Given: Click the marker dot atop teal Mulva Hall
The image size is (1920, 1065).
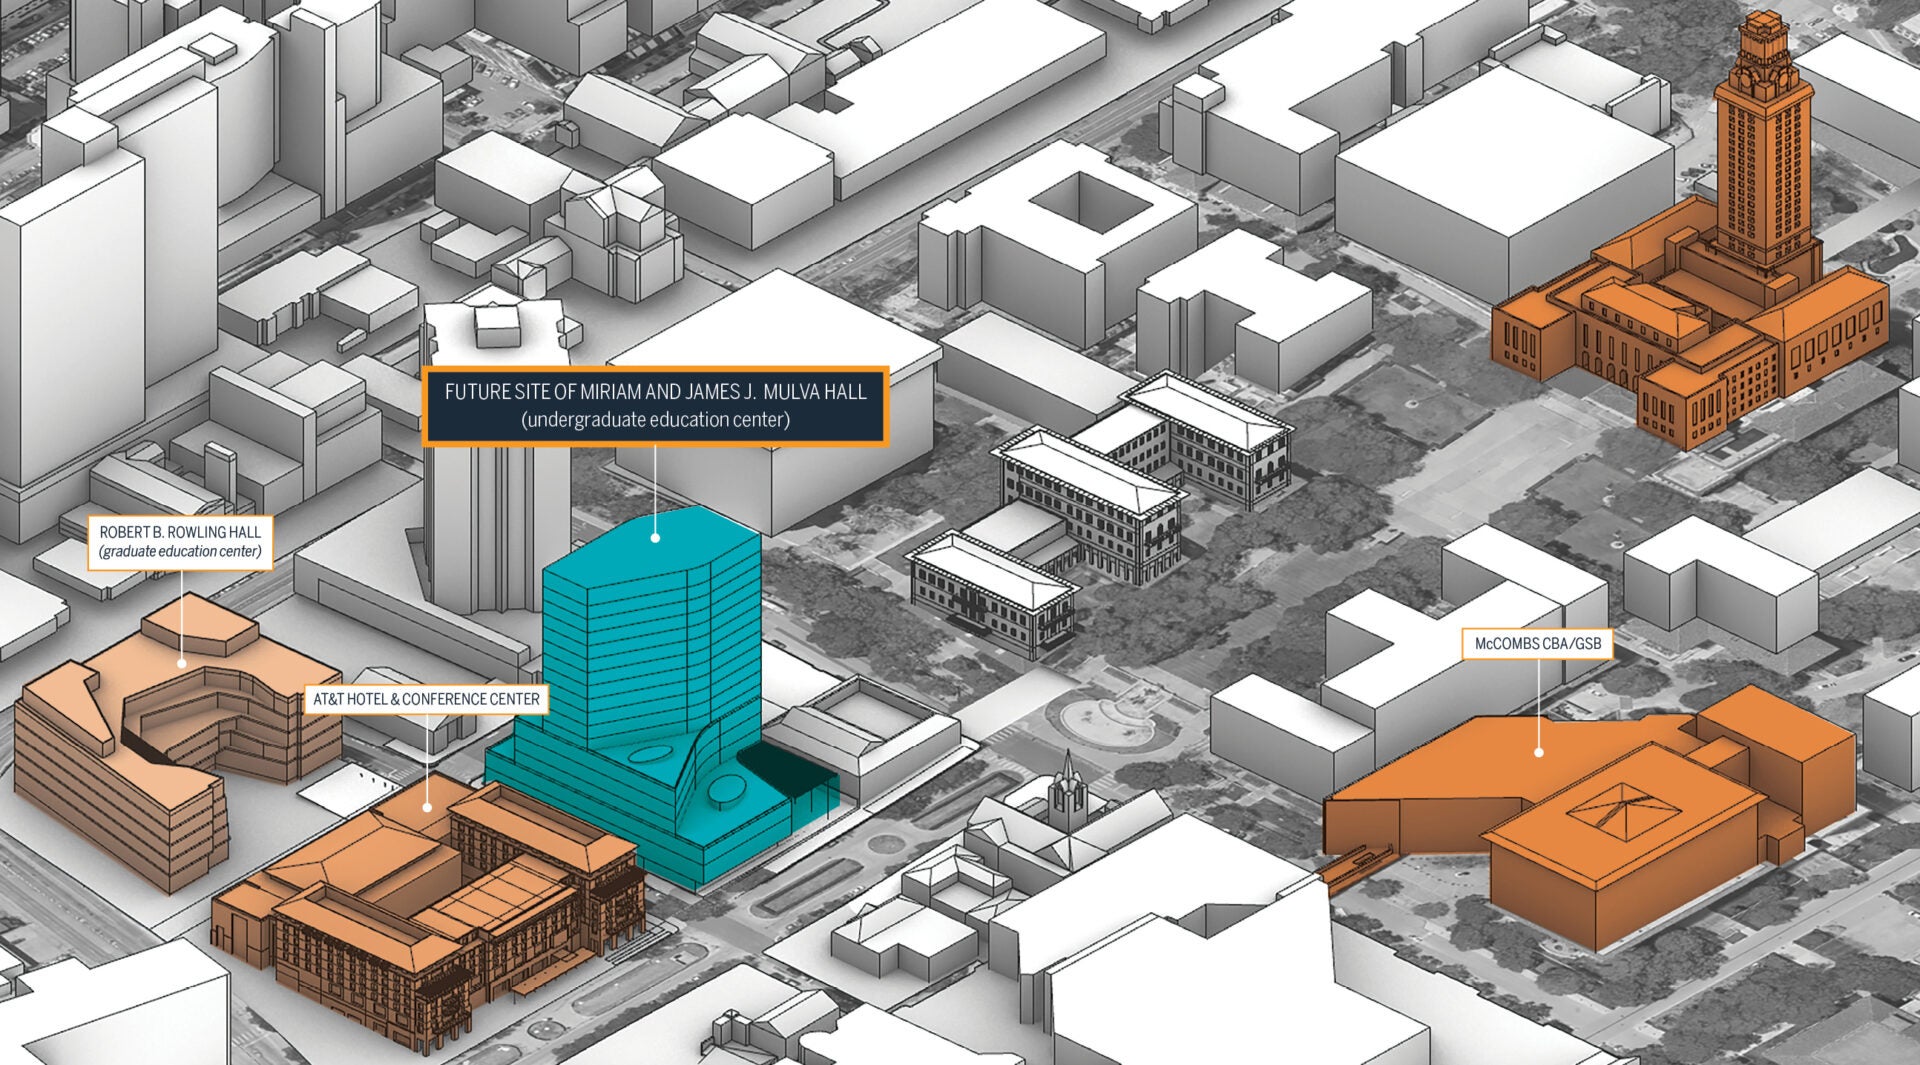Looking at the screenshot, I should [656, 537].
